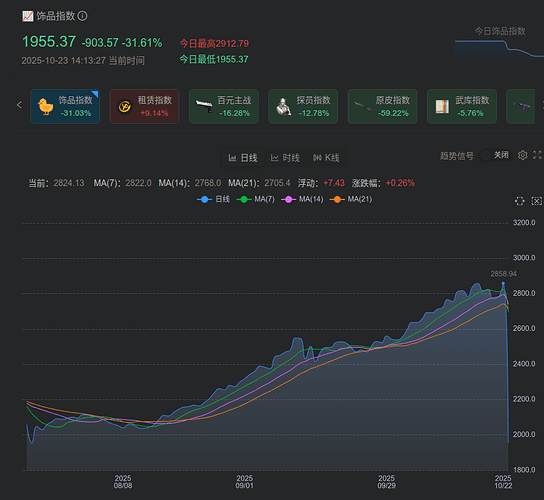
Task: Click the MA(21) value 2705.4
Action: tap(277, 183)
